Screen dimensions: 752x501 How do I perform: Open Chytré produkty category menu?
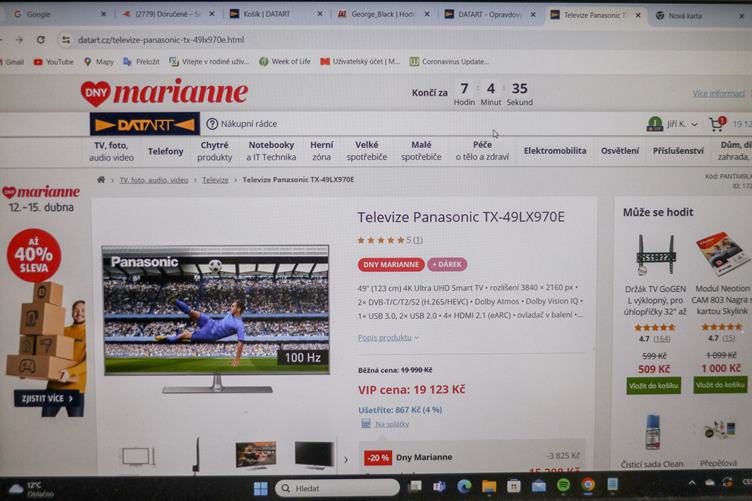(214, 151)
